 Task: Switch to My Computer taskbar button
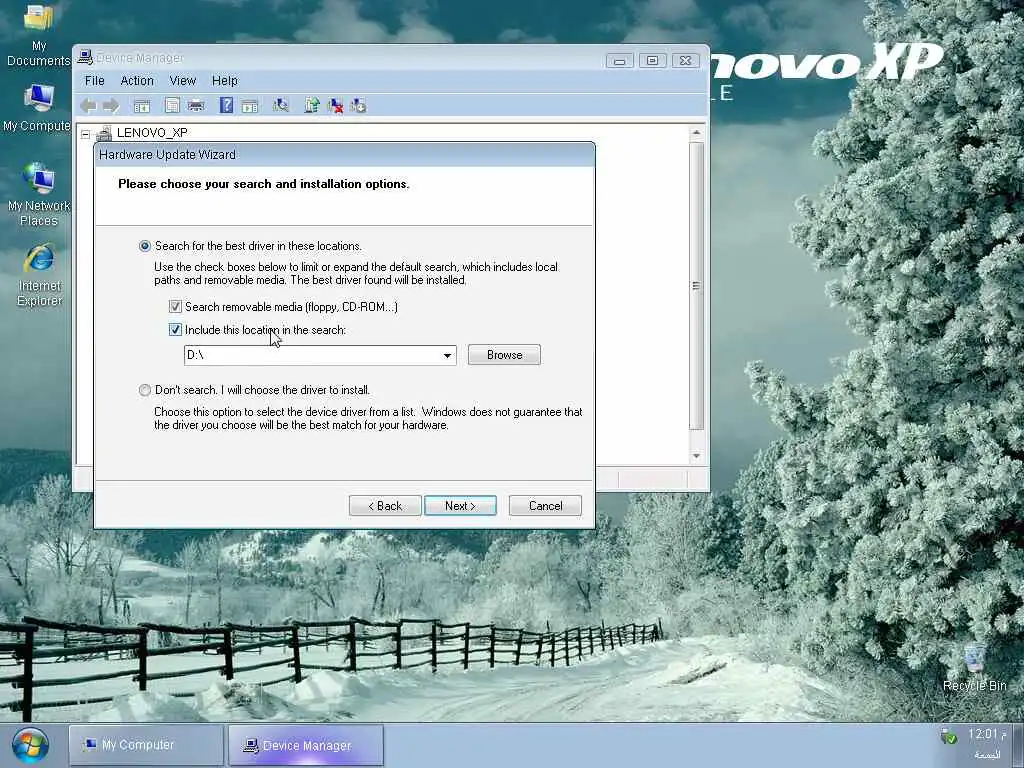pyautogui.click(x=146, y=744)
